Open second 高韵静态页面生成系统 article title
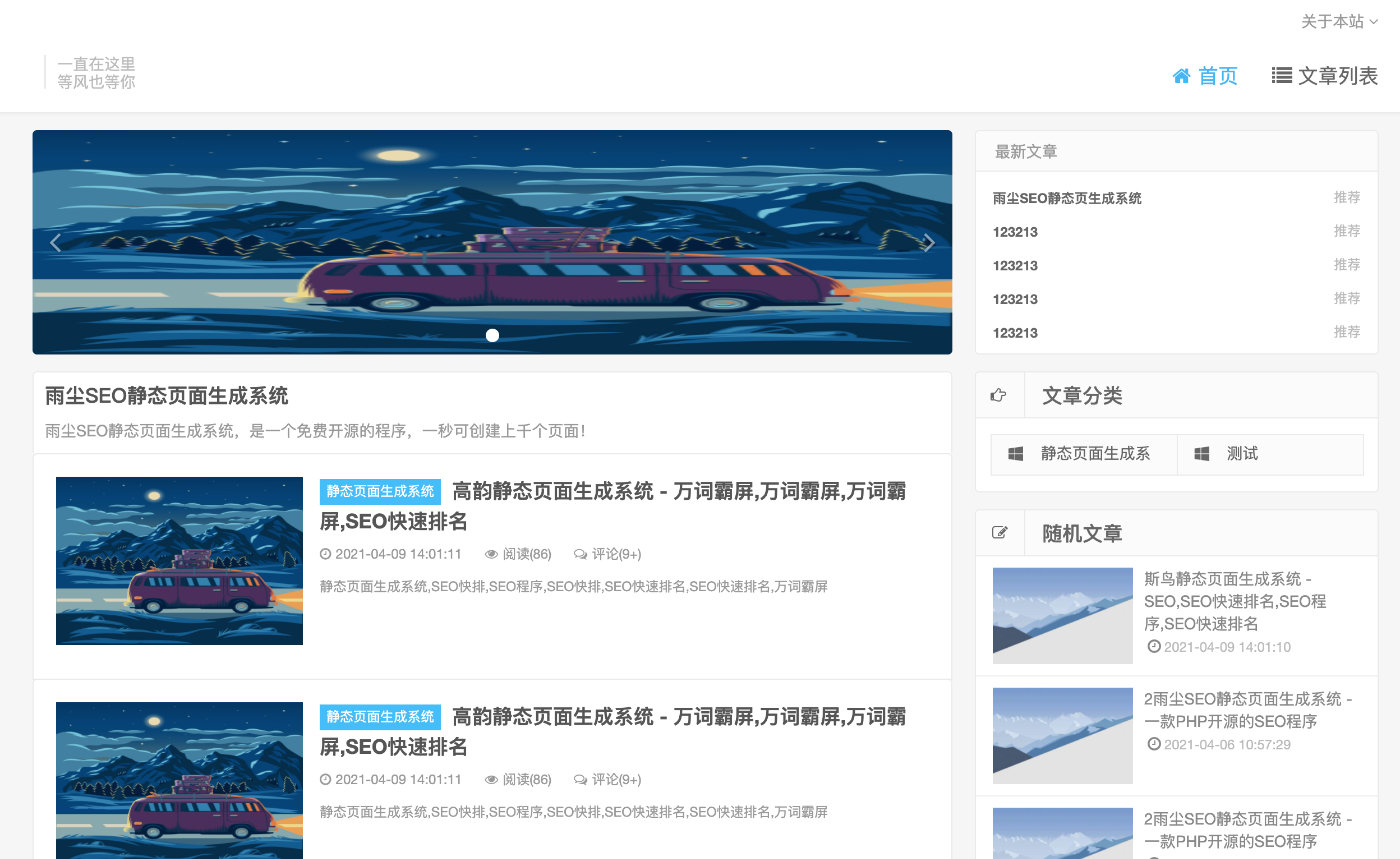1400x859 pixels. [613, 731]
